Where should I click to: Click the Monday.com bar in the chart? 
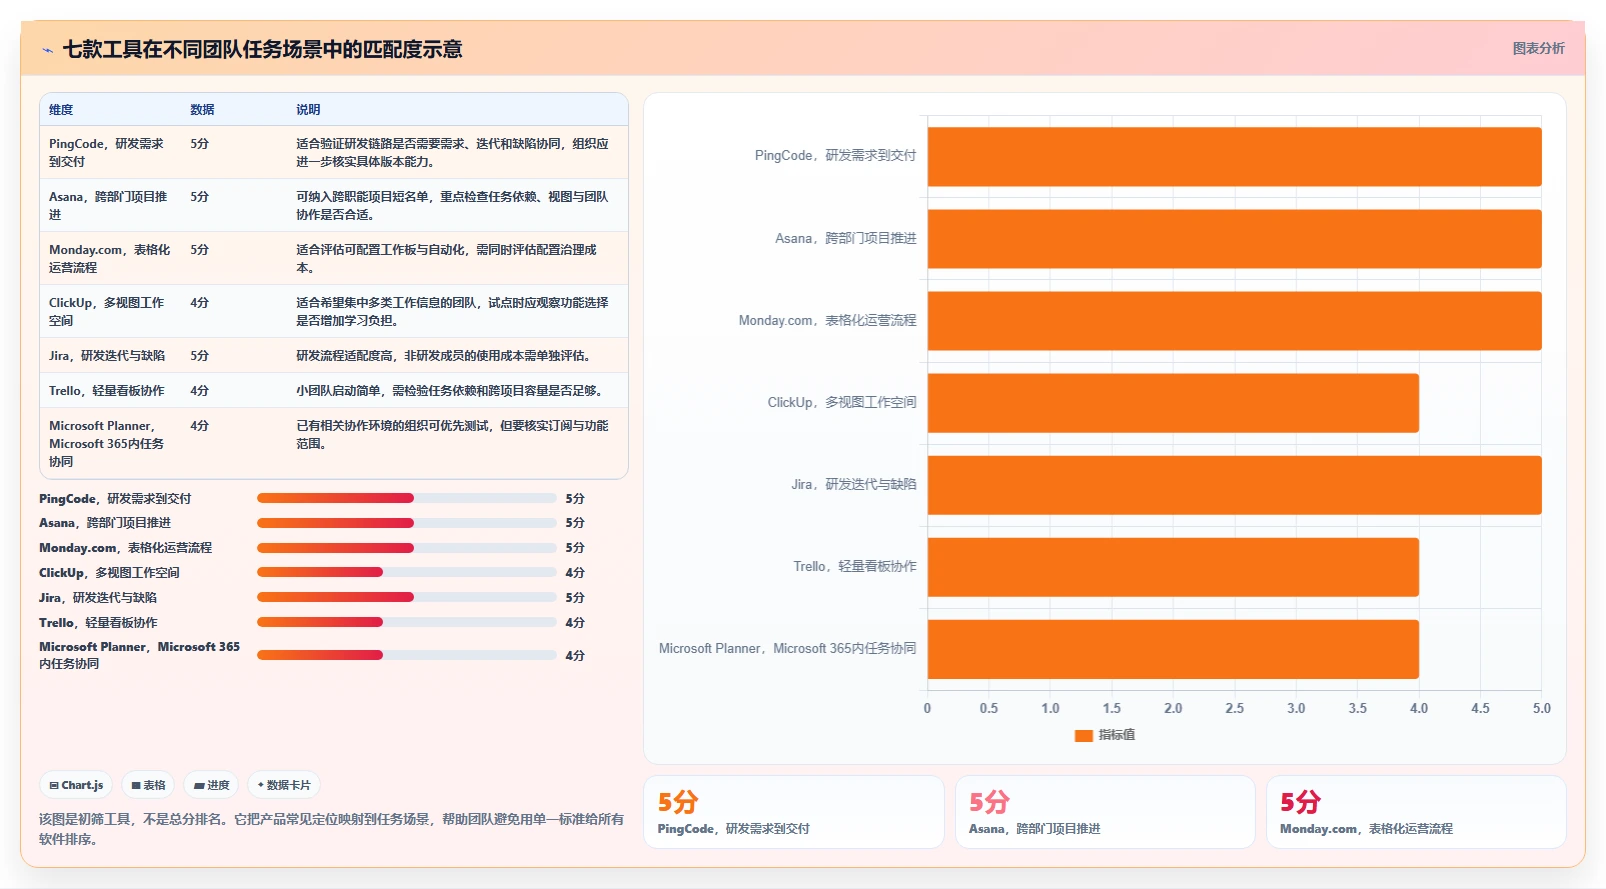pos(1234,321)
